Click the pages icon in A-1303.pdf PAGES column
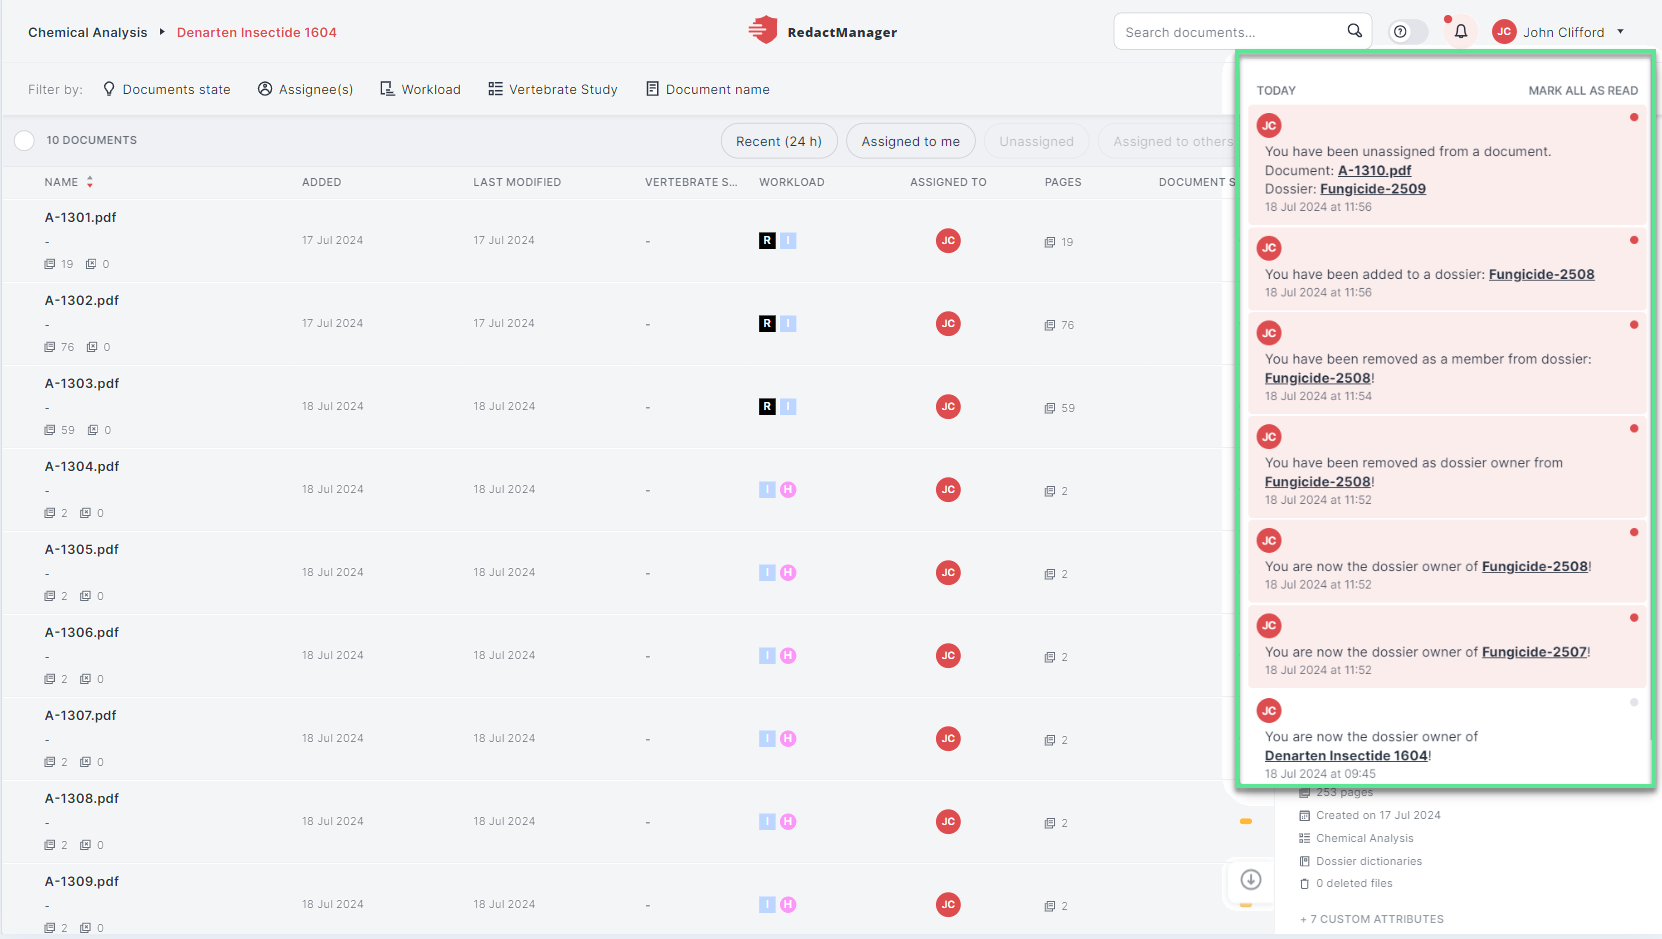 tap(1050, 408)
